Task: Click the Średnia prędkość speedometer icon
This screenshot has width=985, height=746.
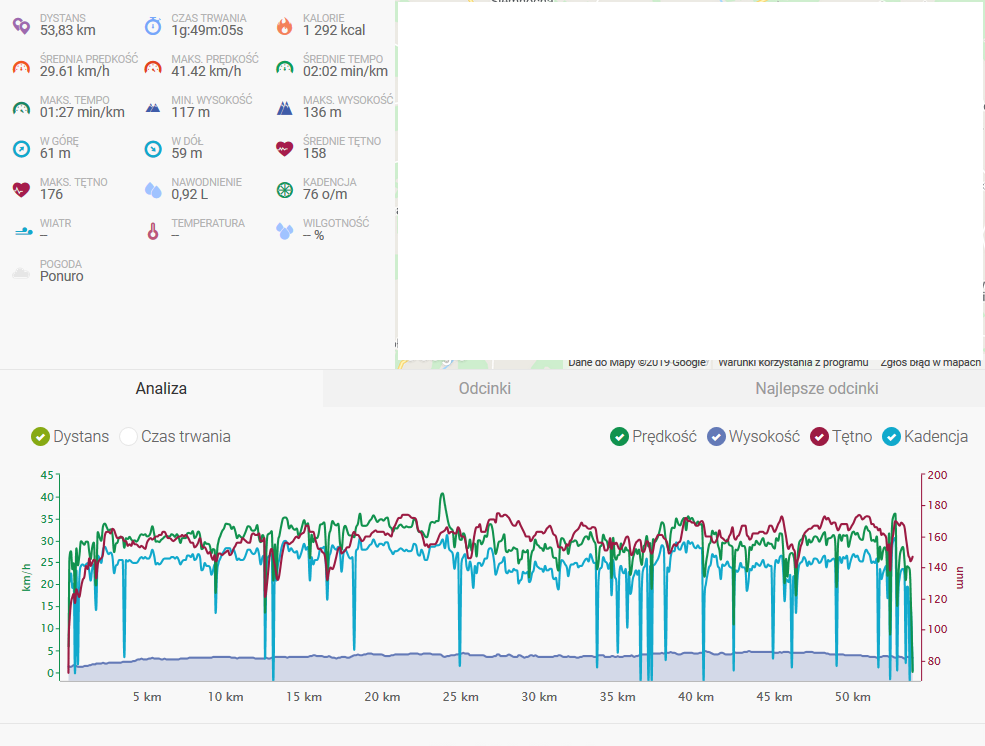Action: pyautogui.click(x=21, y=67)
